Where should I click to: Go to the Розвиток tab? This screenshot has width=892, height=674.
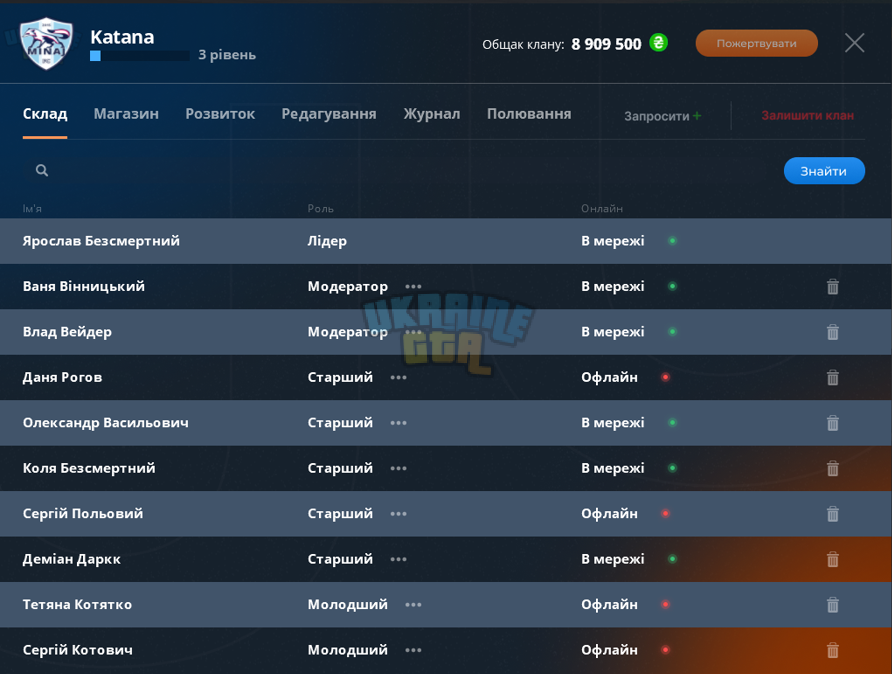(220, 114)
